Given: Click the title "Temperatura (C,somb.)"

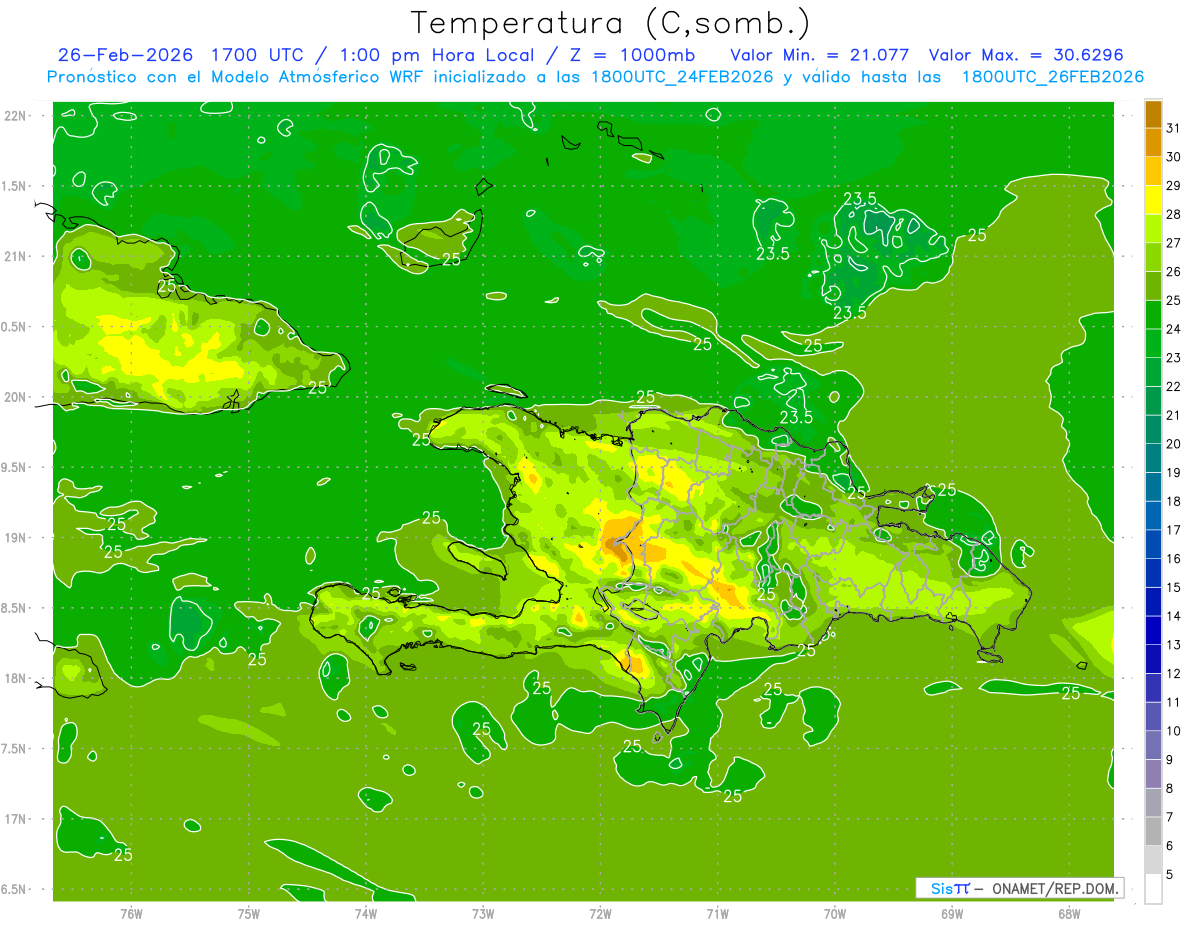Looking at the screenshot, I should (x=611, y=23).
